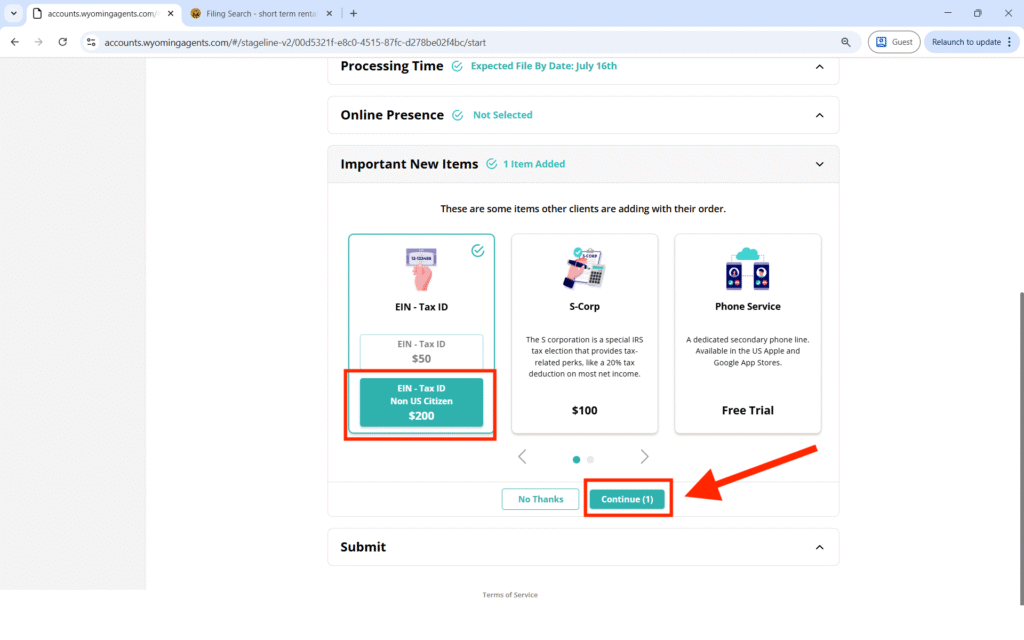
Task: Click the site information icon in address bar
Action: [x=91, y=42]
